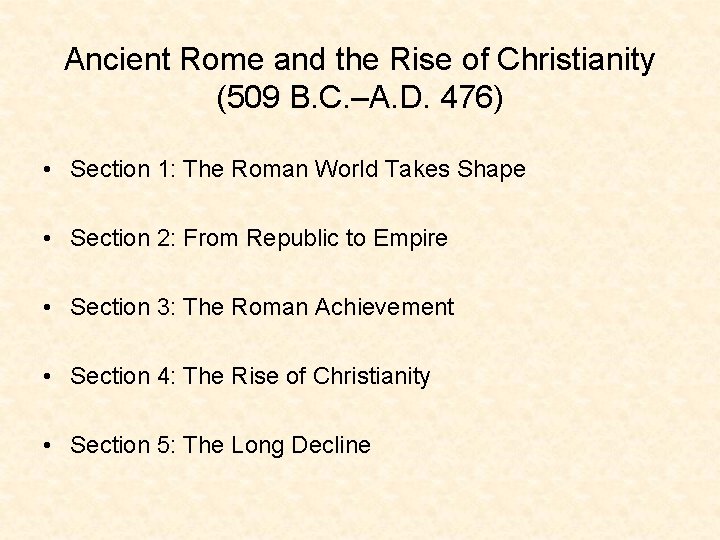Open "The Roman World Takes Shape" text
Viewport: 720px width, 540px height.
[354, 169]
